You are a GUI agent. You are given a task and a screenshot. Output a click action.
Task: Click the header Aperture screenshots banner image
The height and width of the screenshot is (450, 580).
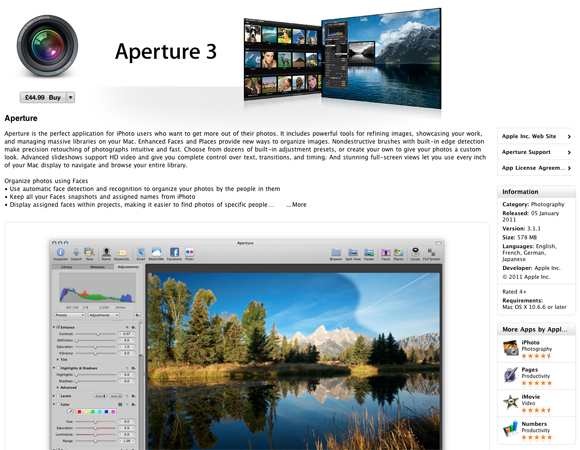343,58
